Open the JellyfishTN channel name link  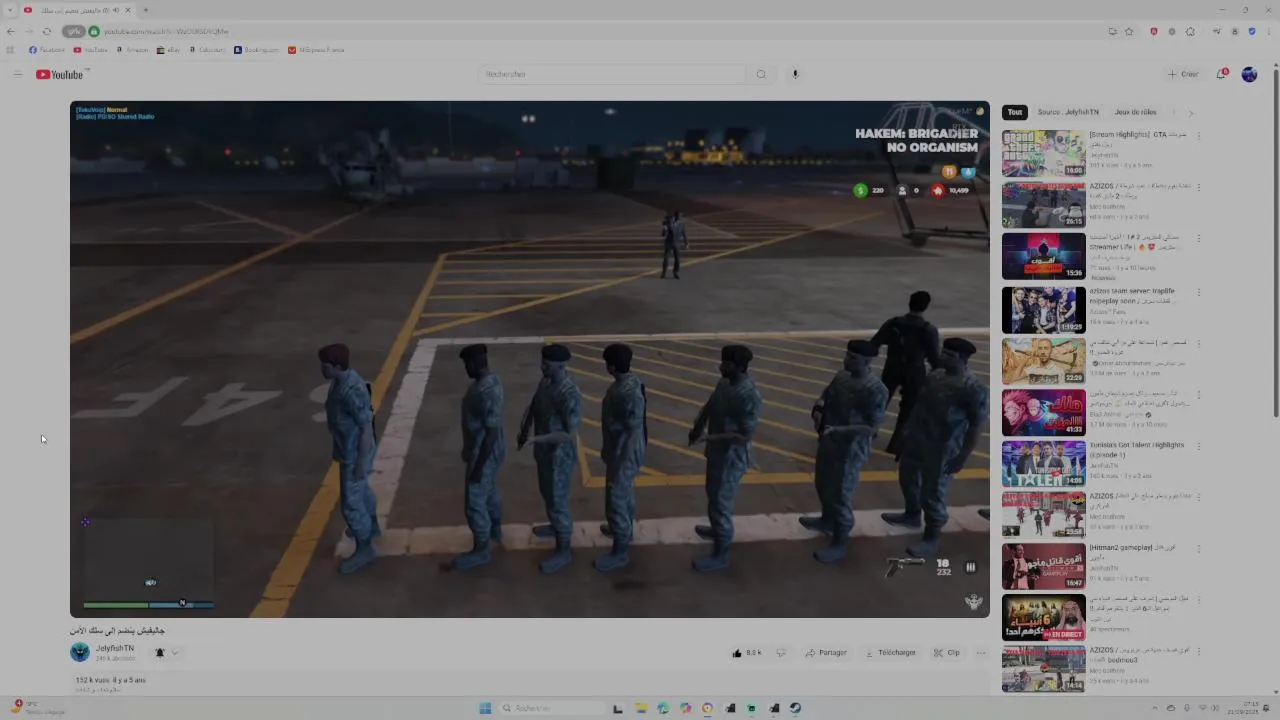click(115, 648)
